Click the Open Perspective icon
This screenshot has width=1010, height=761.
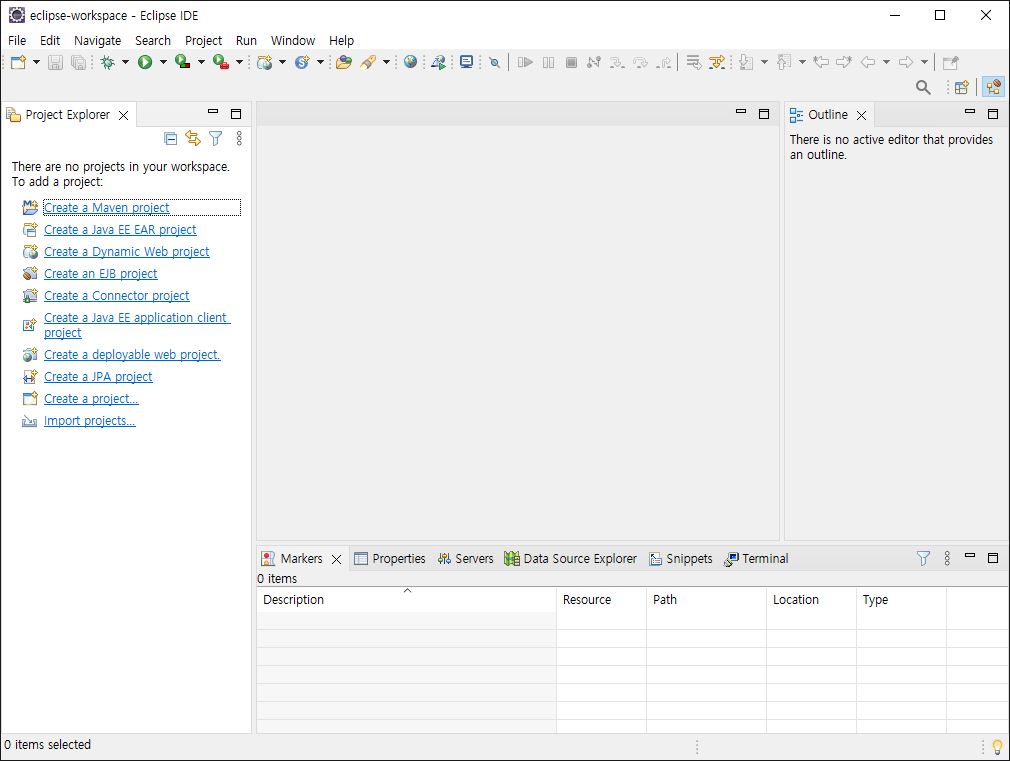click(x=962, y=87)
